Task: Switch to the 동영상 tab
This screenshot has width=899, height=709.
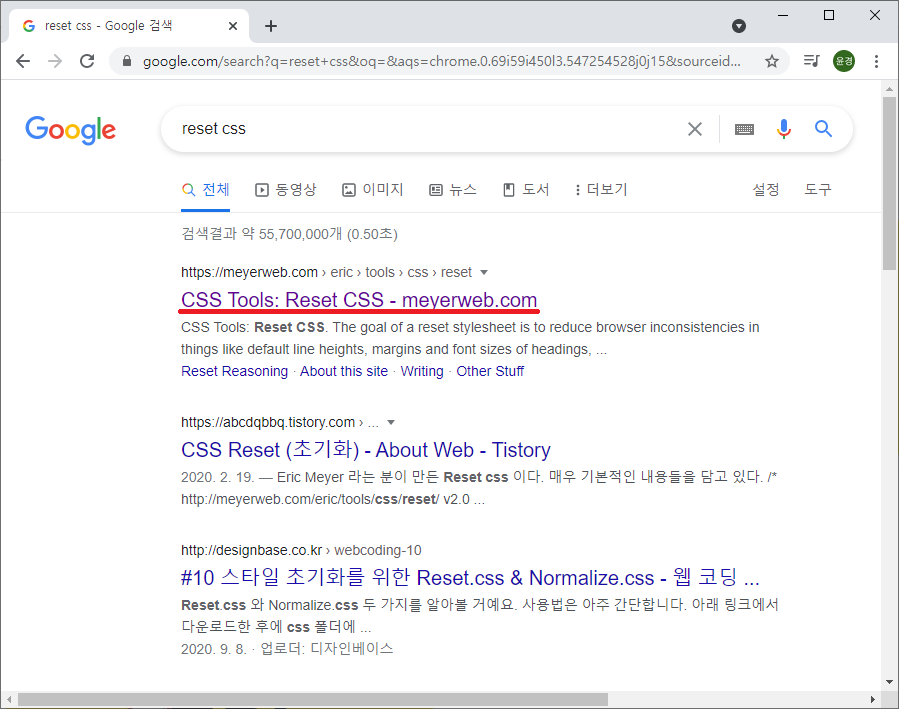Action: pos(286,190)
